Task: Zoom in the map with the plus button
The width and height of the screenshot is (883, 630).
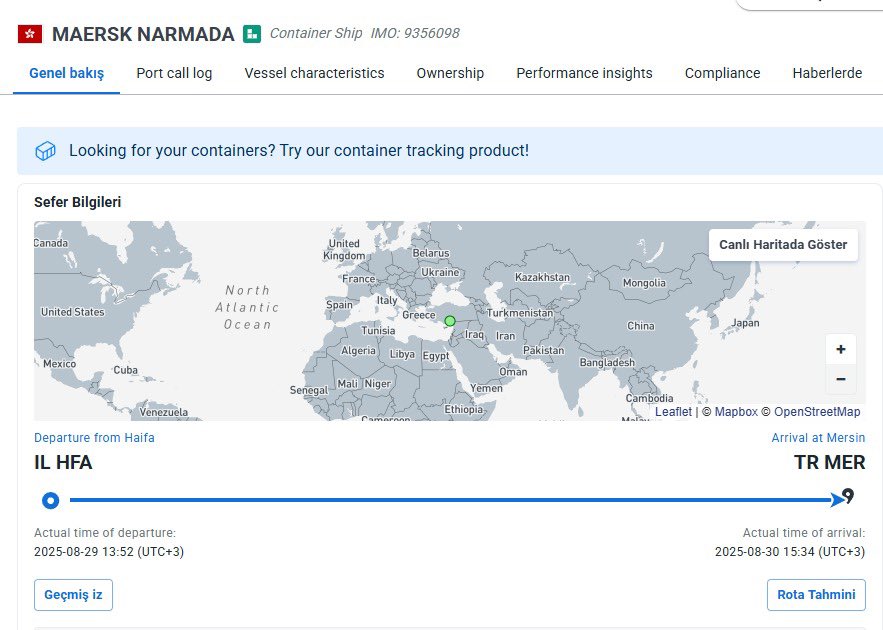Action: point(841,349)
